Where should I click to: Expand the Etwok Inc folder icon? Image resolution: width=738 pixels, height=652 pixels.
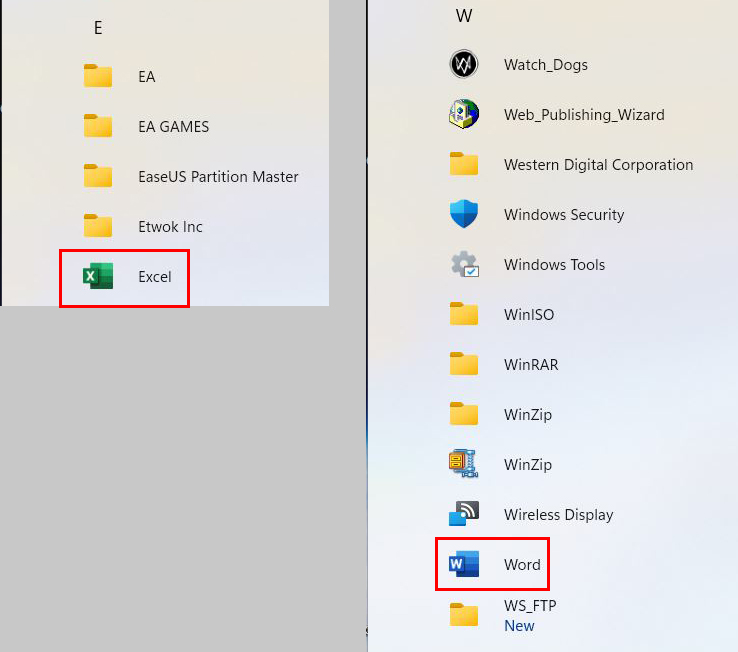(x=98, y=225)
